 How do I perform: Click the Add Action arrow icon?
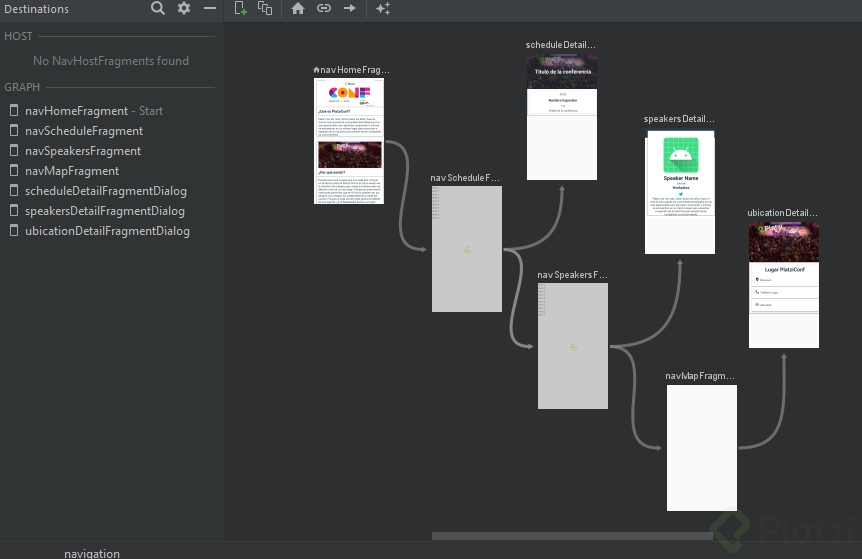pyautogui.click(x=350, y=8)
